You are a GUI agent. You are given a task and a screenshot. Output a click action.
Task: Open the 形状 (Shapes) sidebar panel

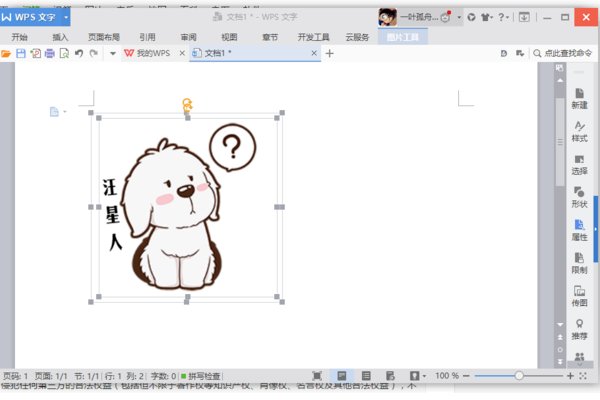coord(579,196)
